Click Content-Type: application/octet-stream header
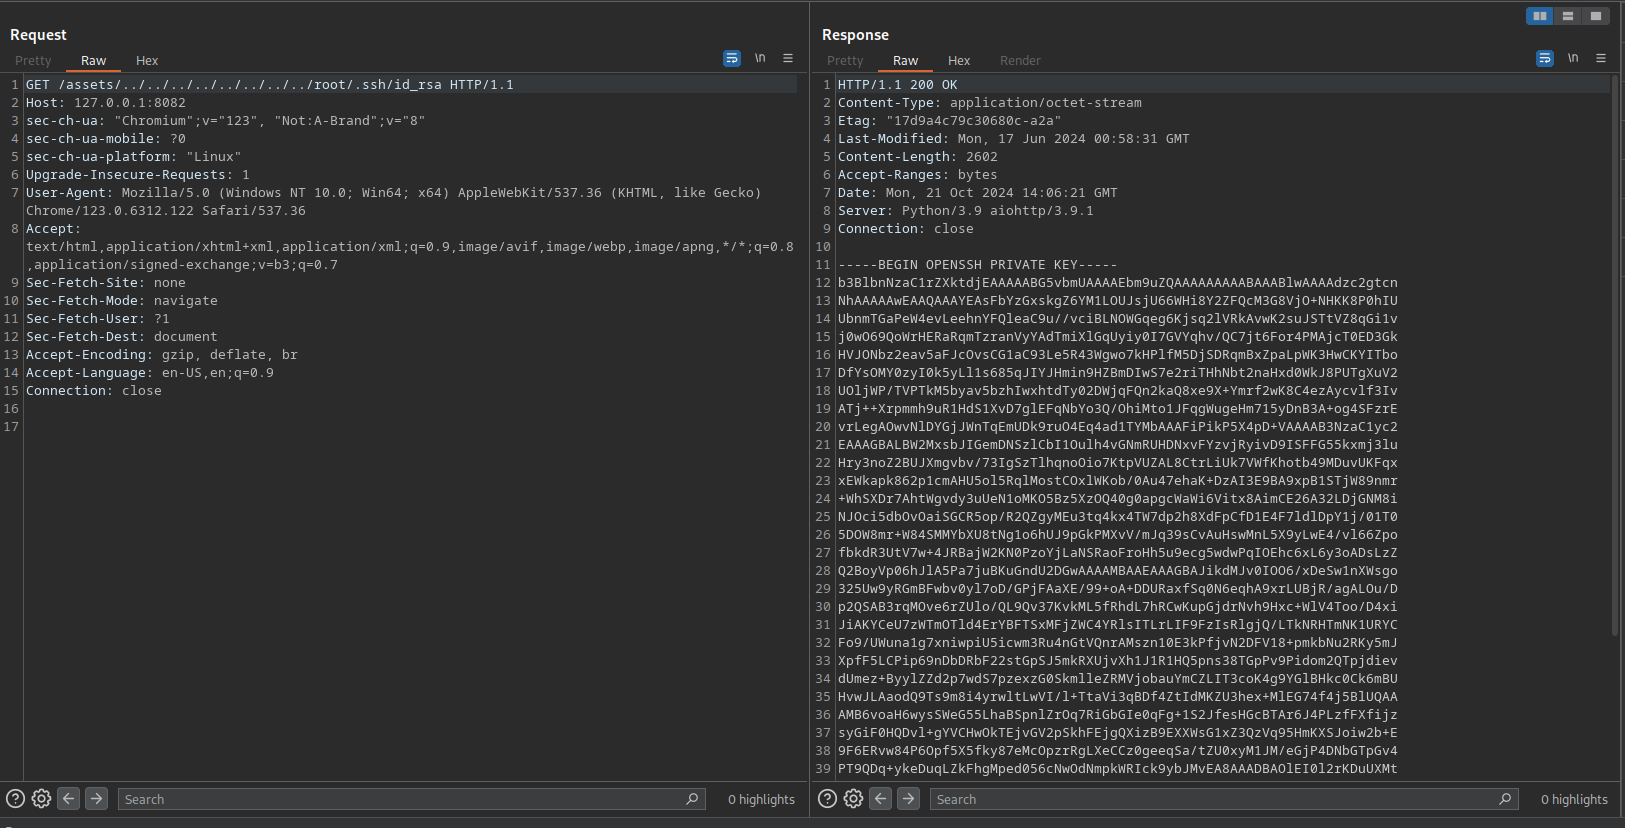1625x828 pixels. click(x=990, y=103)
